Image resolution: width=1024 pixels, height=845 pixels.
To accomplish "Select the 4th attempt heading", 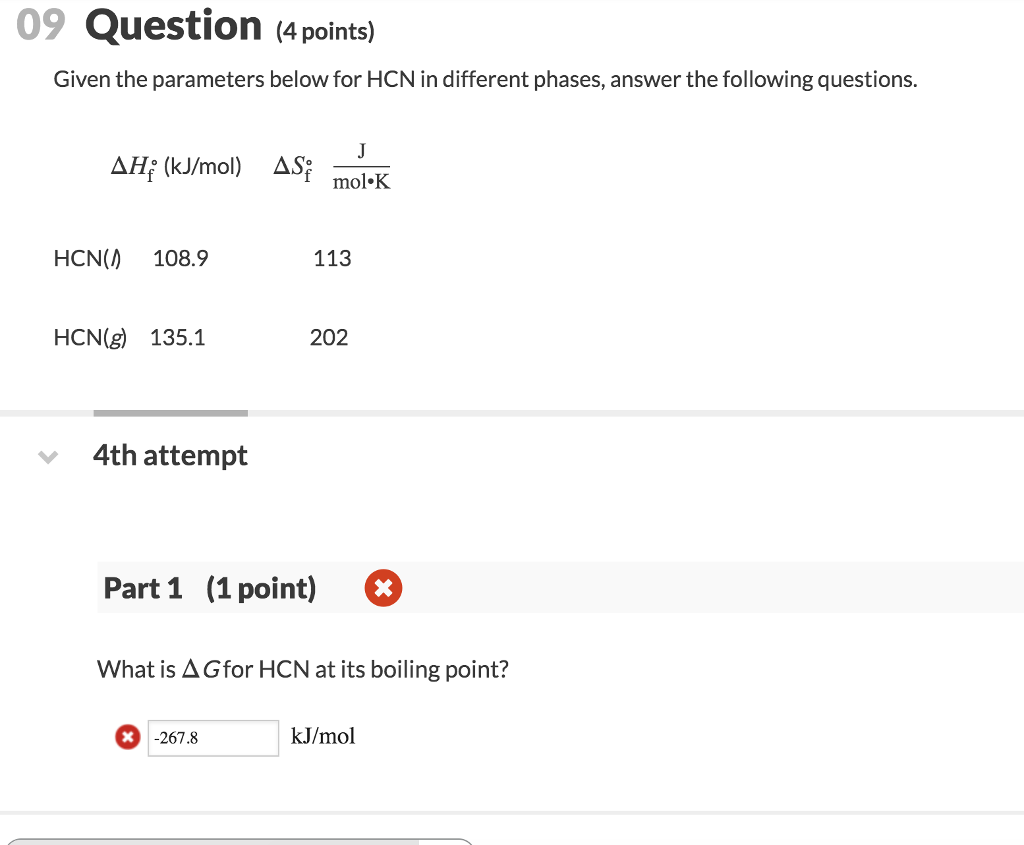I will point(170,455).
